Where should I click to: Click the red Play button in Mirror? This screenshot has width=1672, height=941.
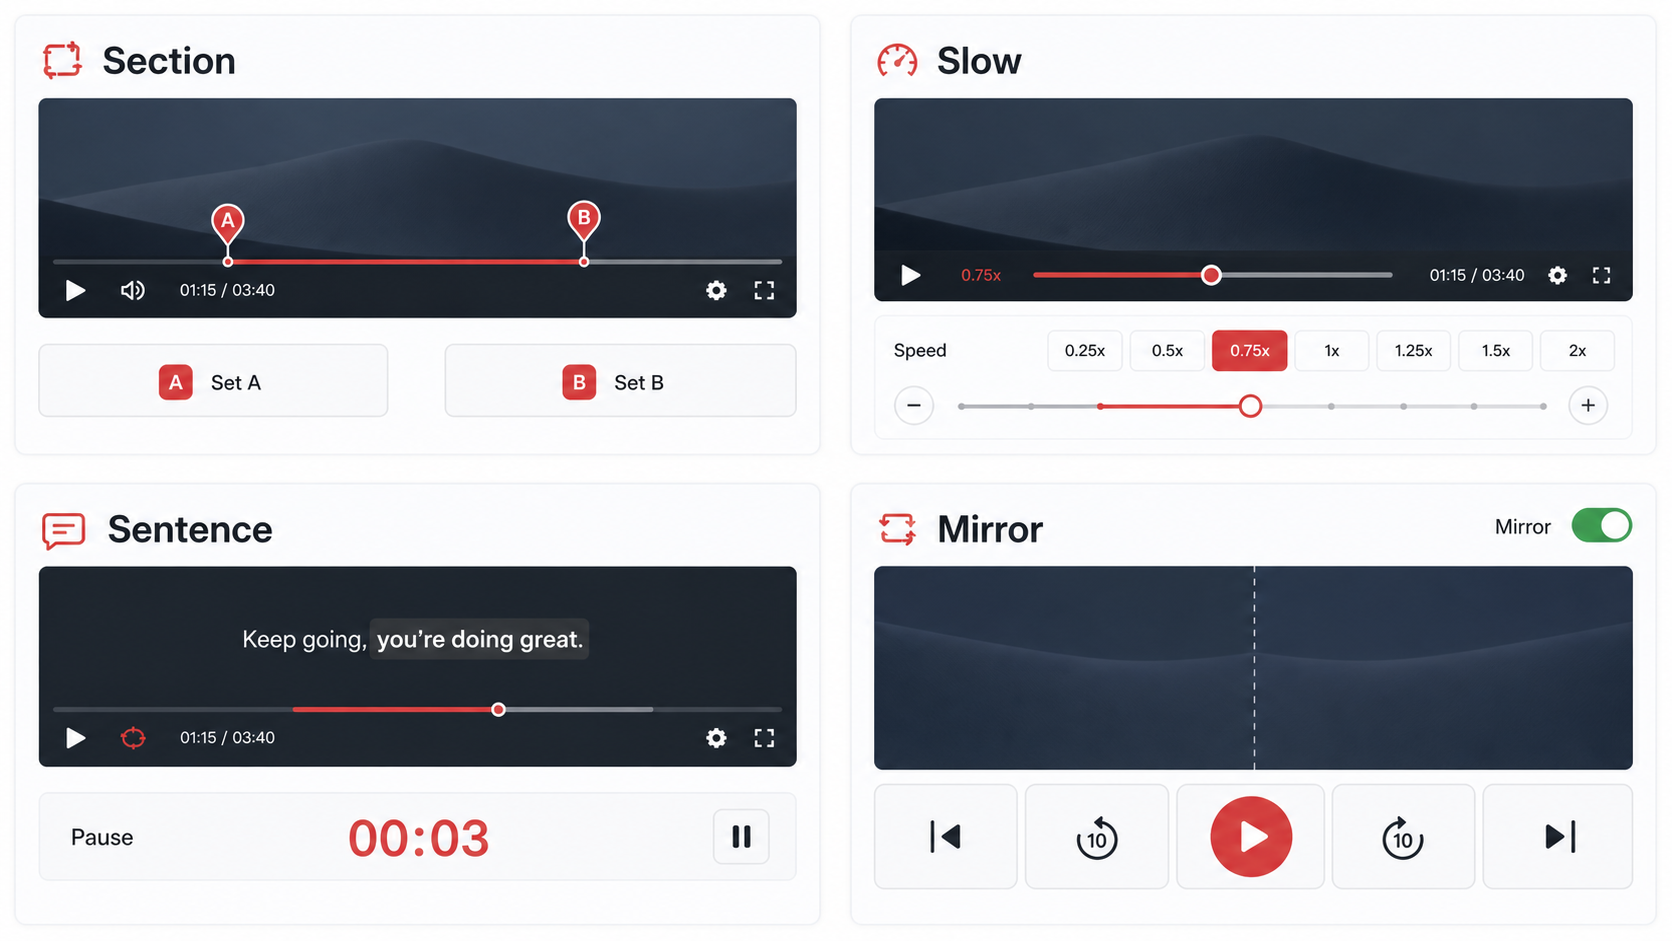[x=1251, y=837]
